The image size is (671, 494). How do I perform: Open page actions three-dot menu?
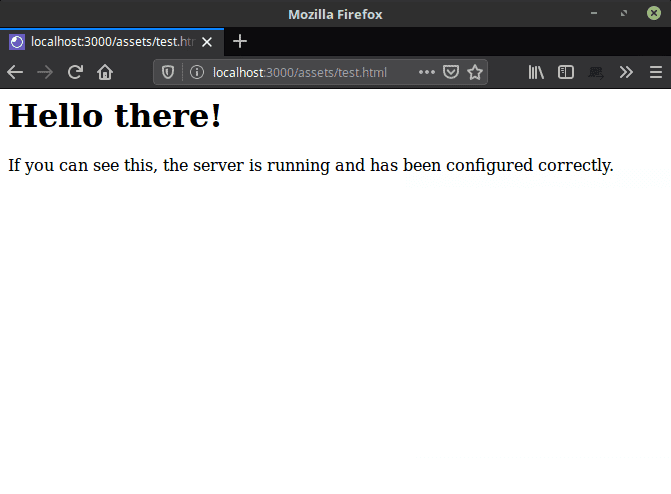[427, 72]
